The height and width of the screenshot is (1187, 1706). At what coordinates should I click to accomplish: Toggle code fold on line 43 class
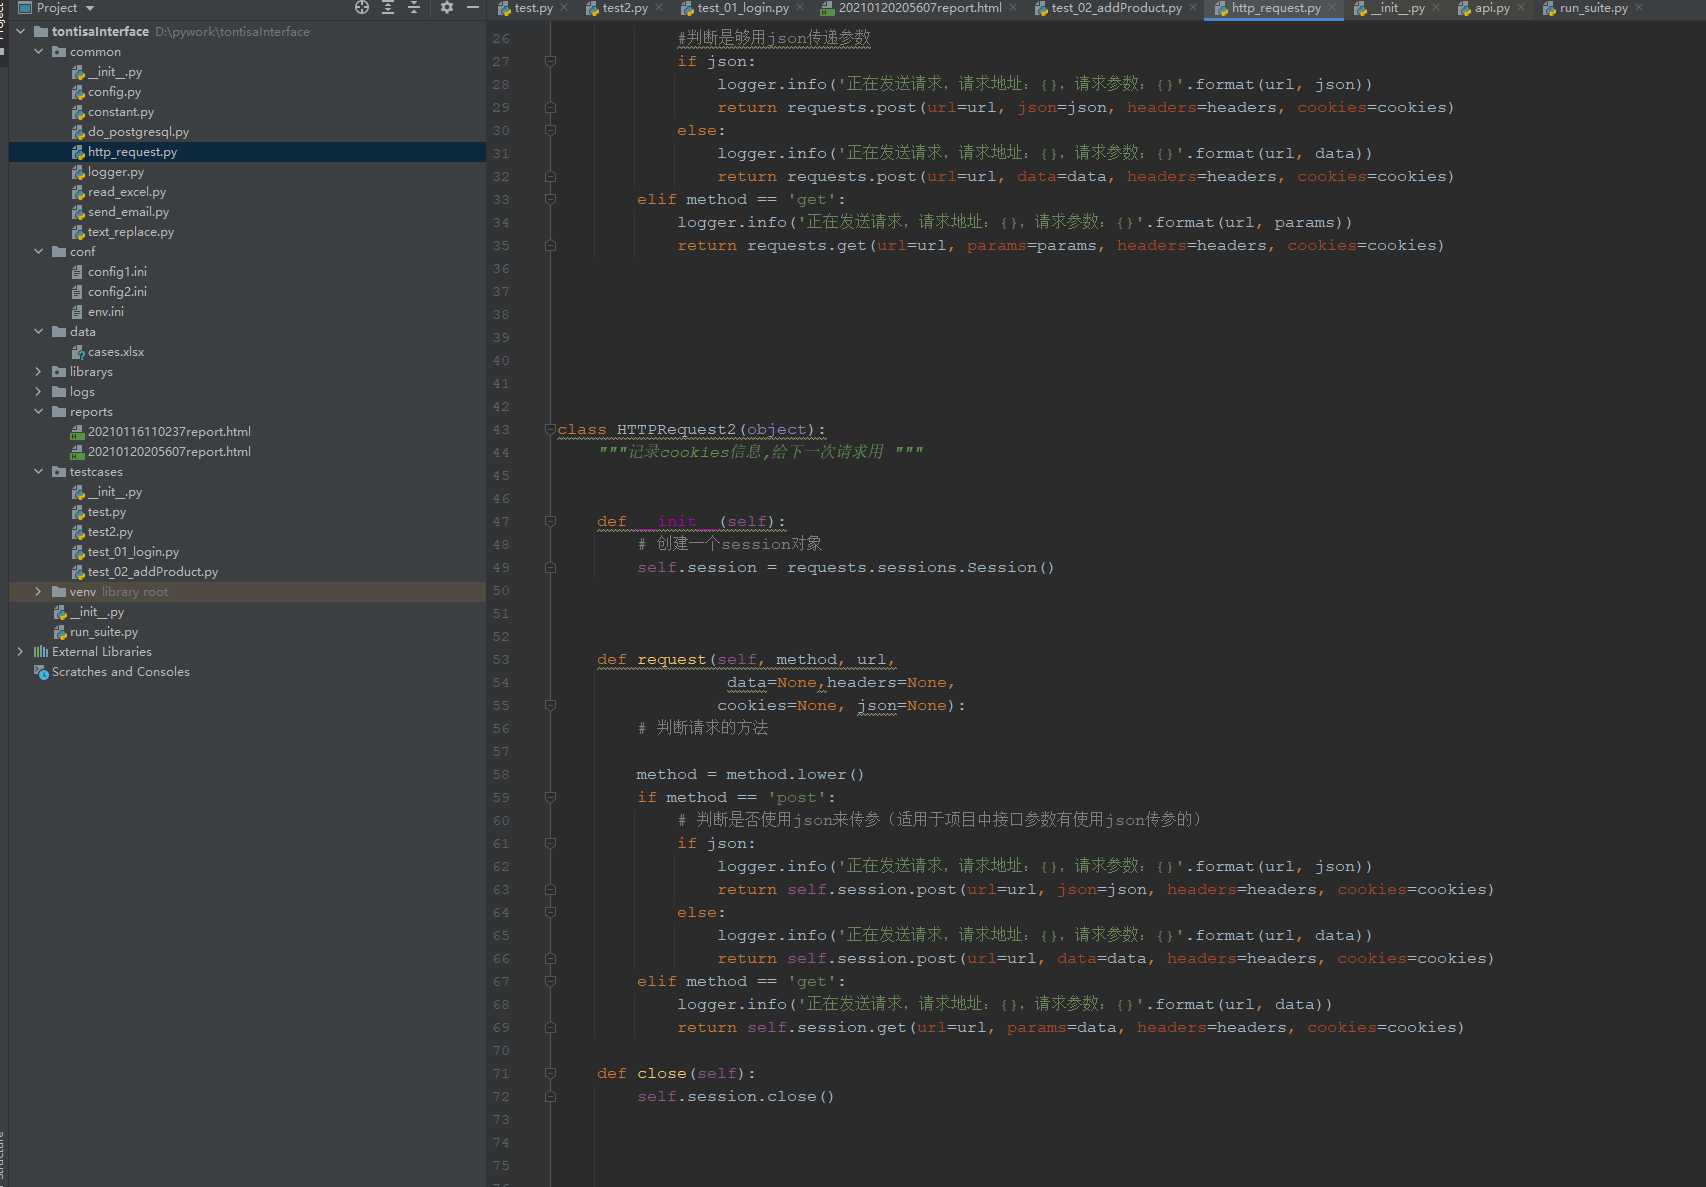tap(550, 429)
